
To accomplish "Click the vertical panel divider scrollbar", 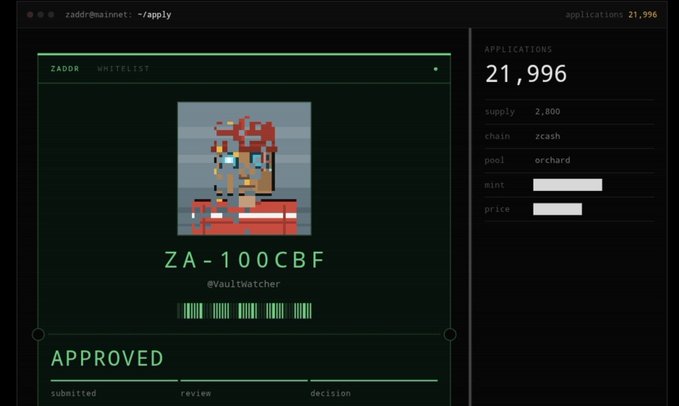I will pyautogui.click(x=470, y=217).
